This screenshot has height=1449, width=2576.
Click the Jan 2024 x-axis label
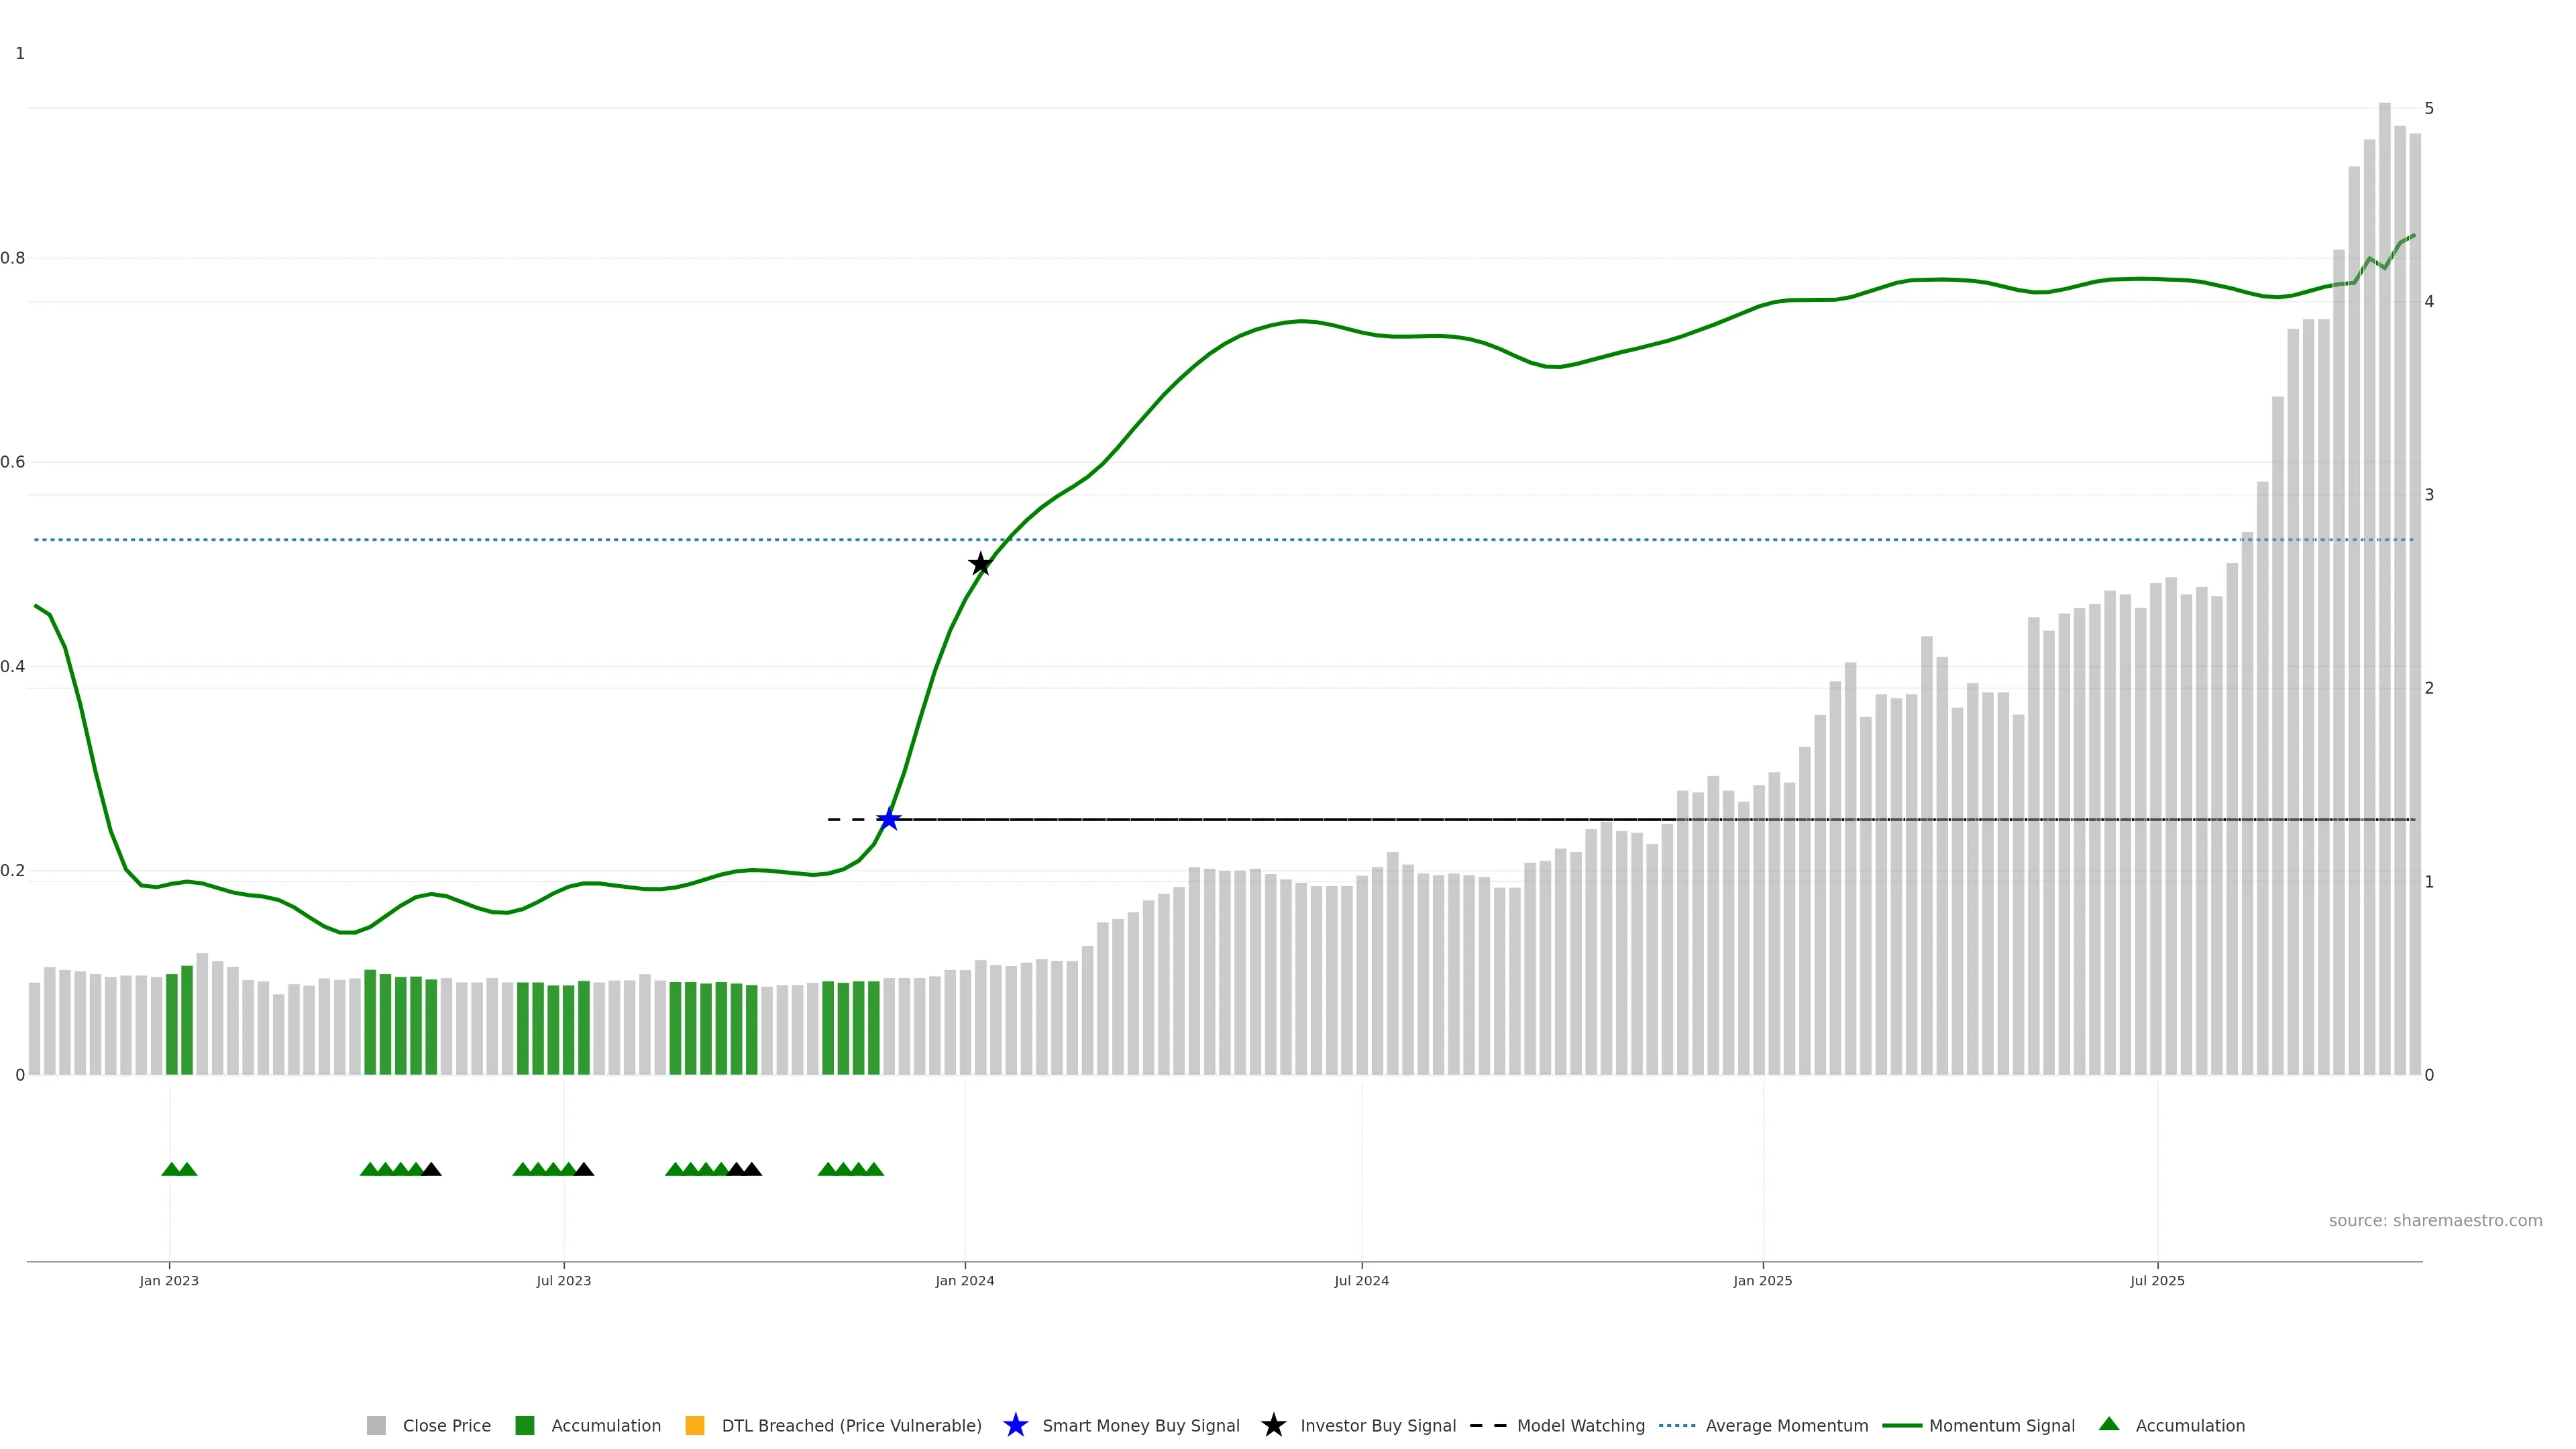click(964, 1281)
